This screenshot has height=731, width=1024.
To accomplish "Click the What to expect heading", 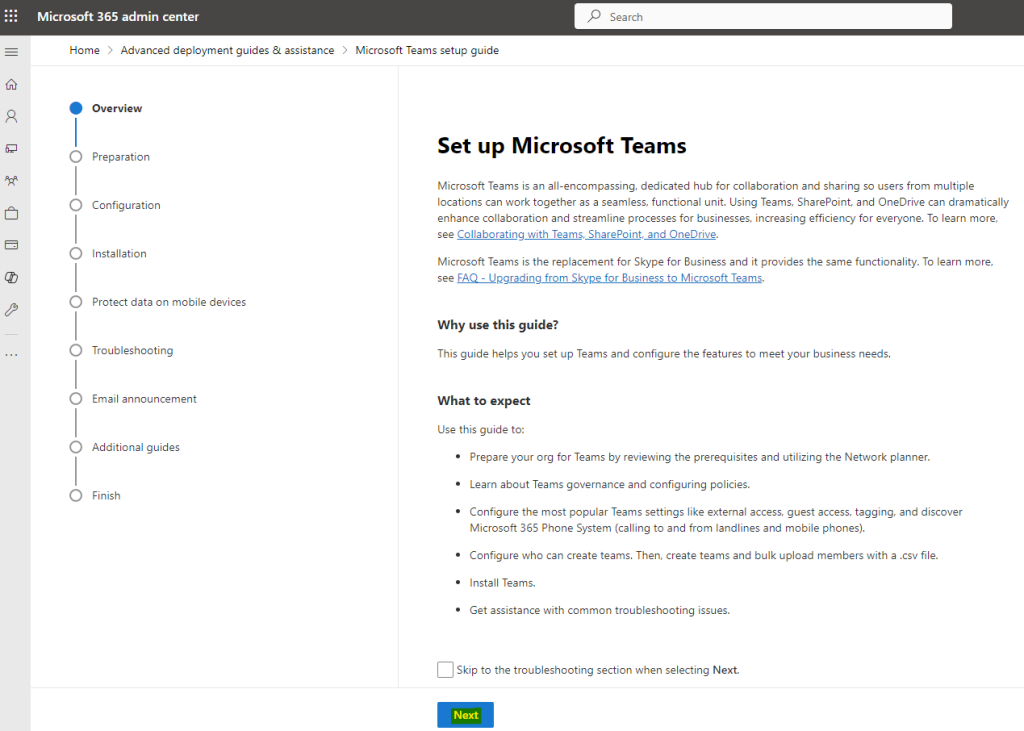I will (484, 400).
